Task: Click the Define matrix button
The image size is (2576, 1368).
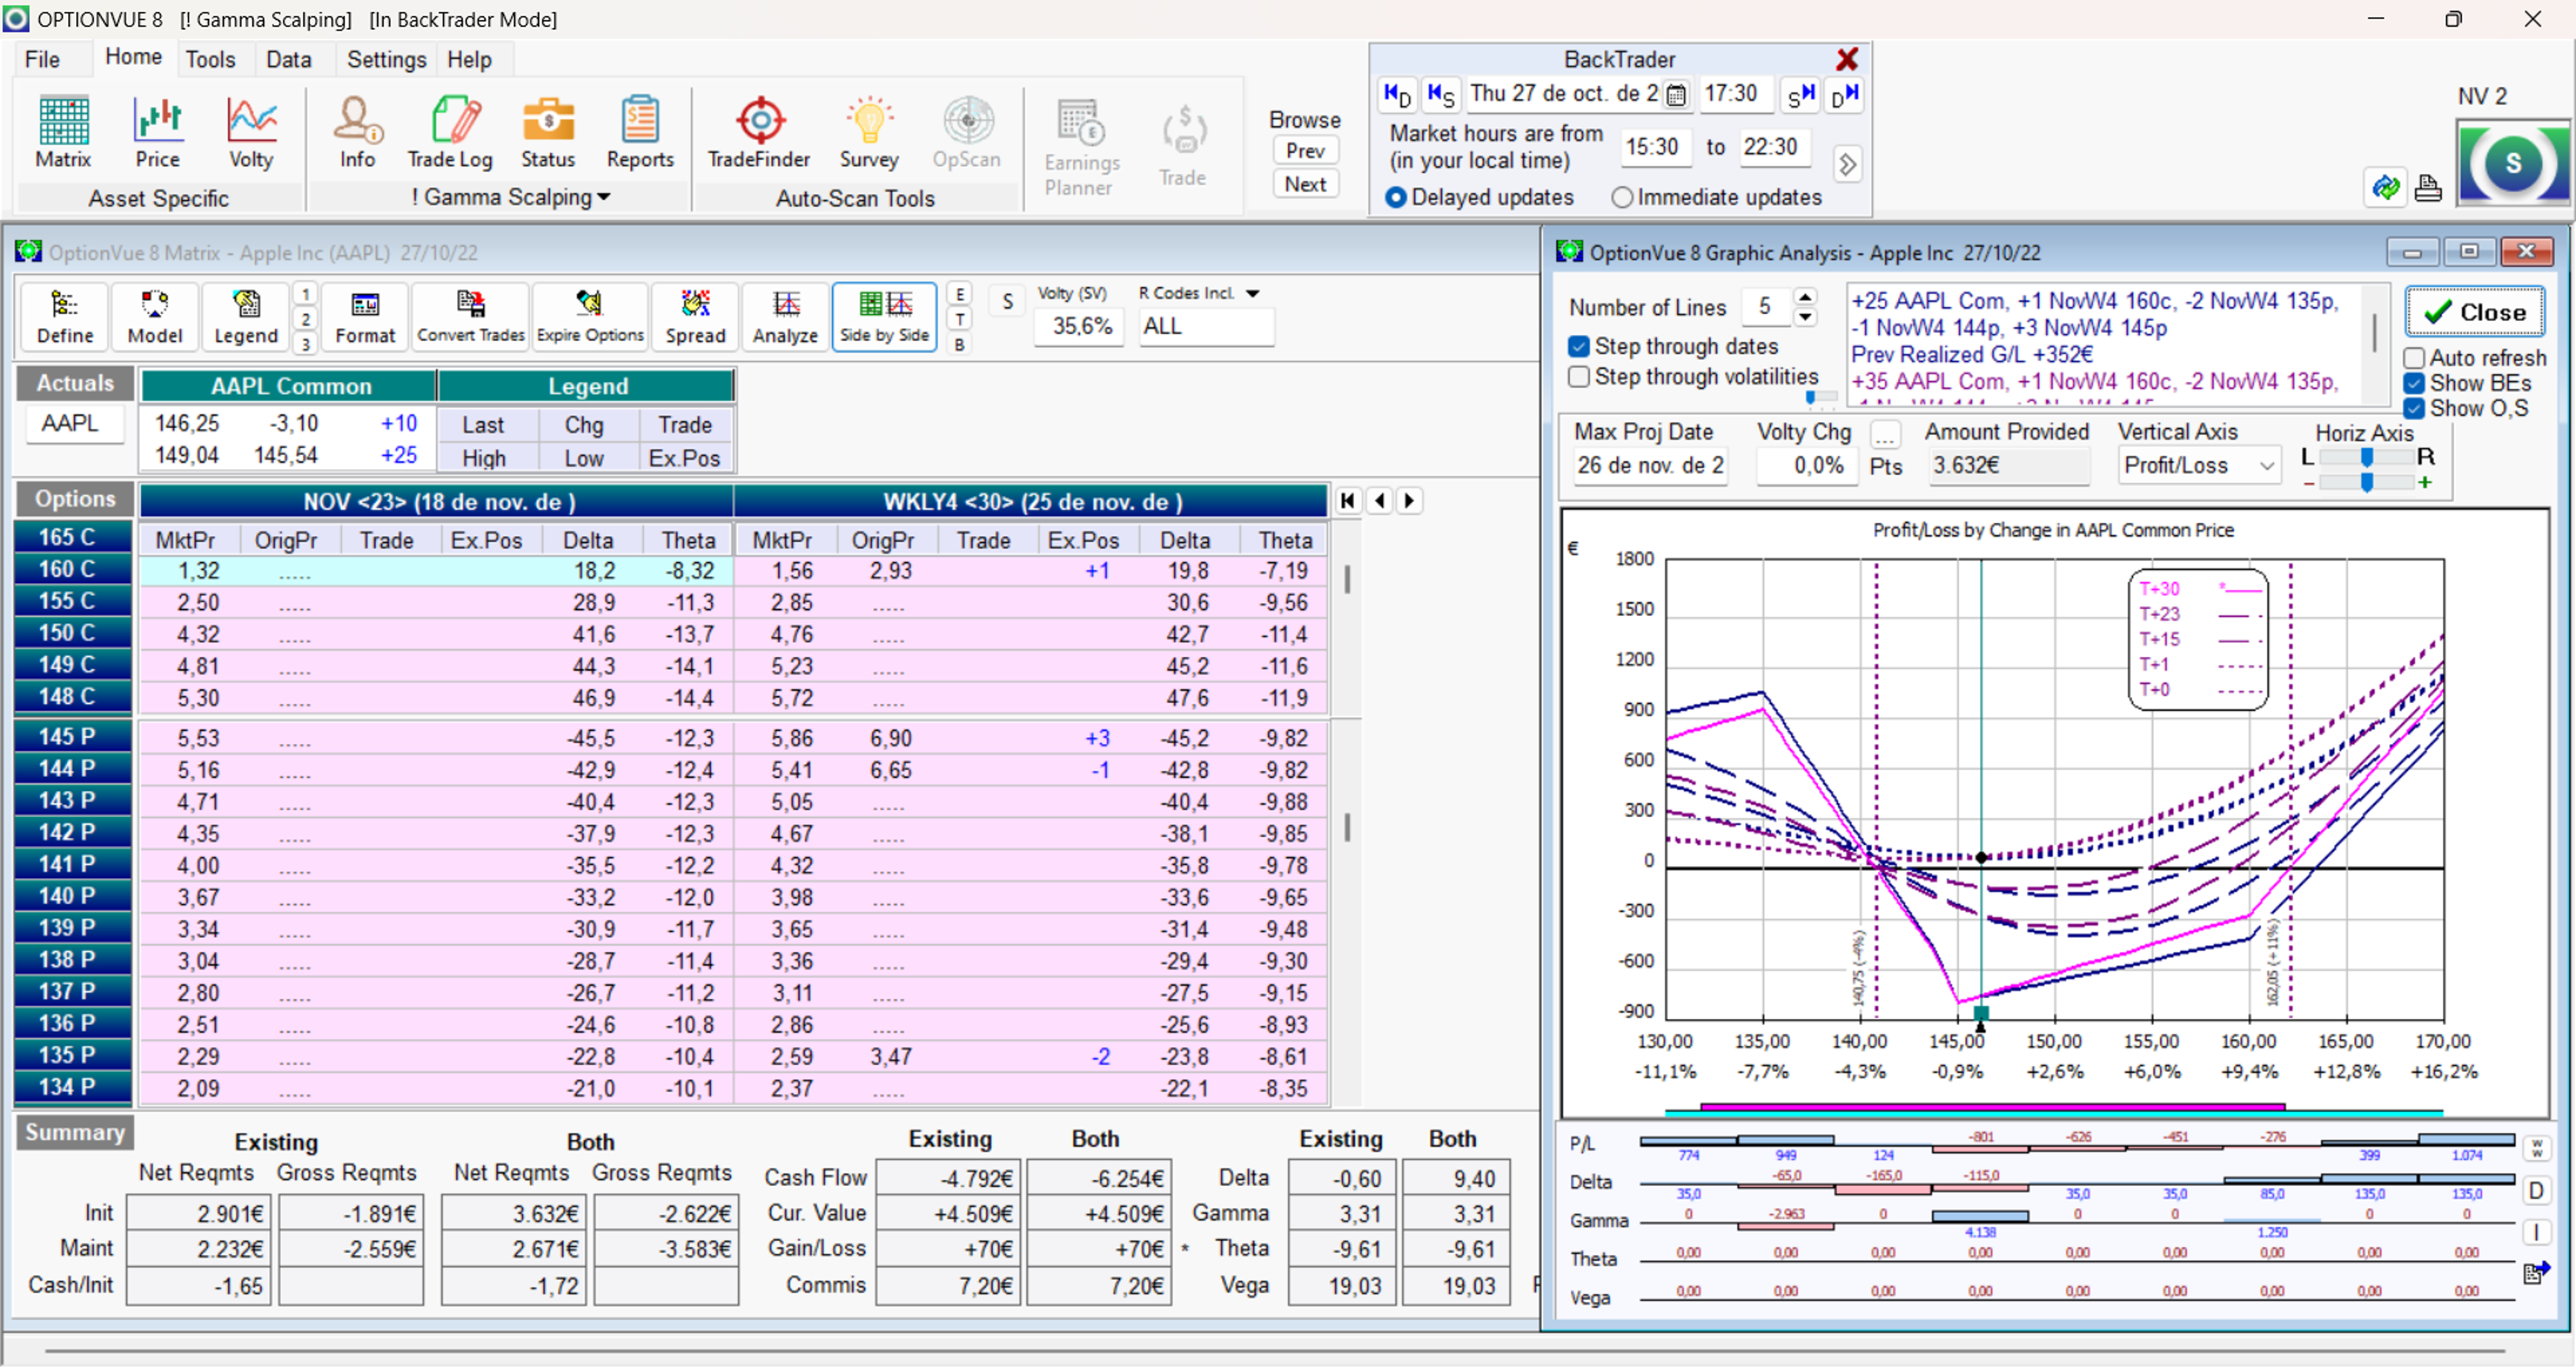Action: (65, 317)
